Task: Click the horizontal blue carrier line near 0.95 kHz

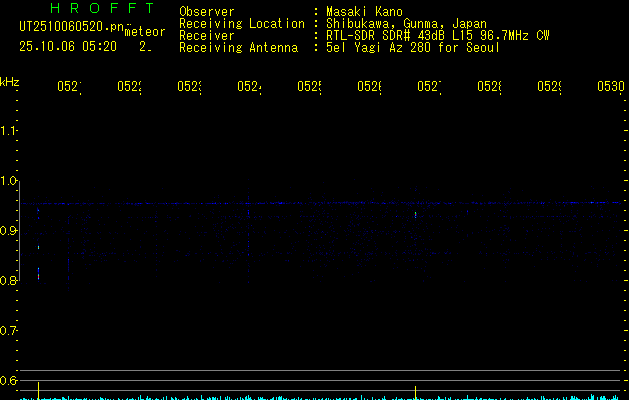Action: (322, 203)
